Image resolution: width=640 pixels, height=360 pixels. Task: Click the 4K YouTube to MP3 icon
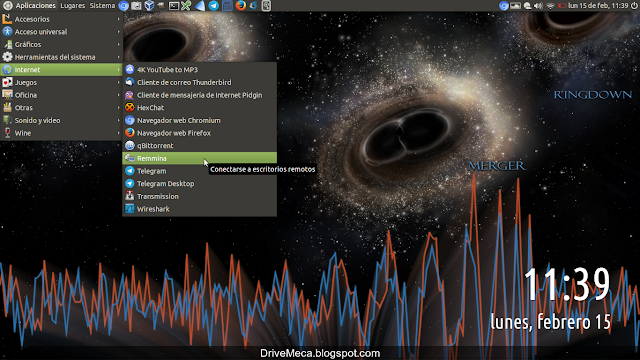click(130, 69)
